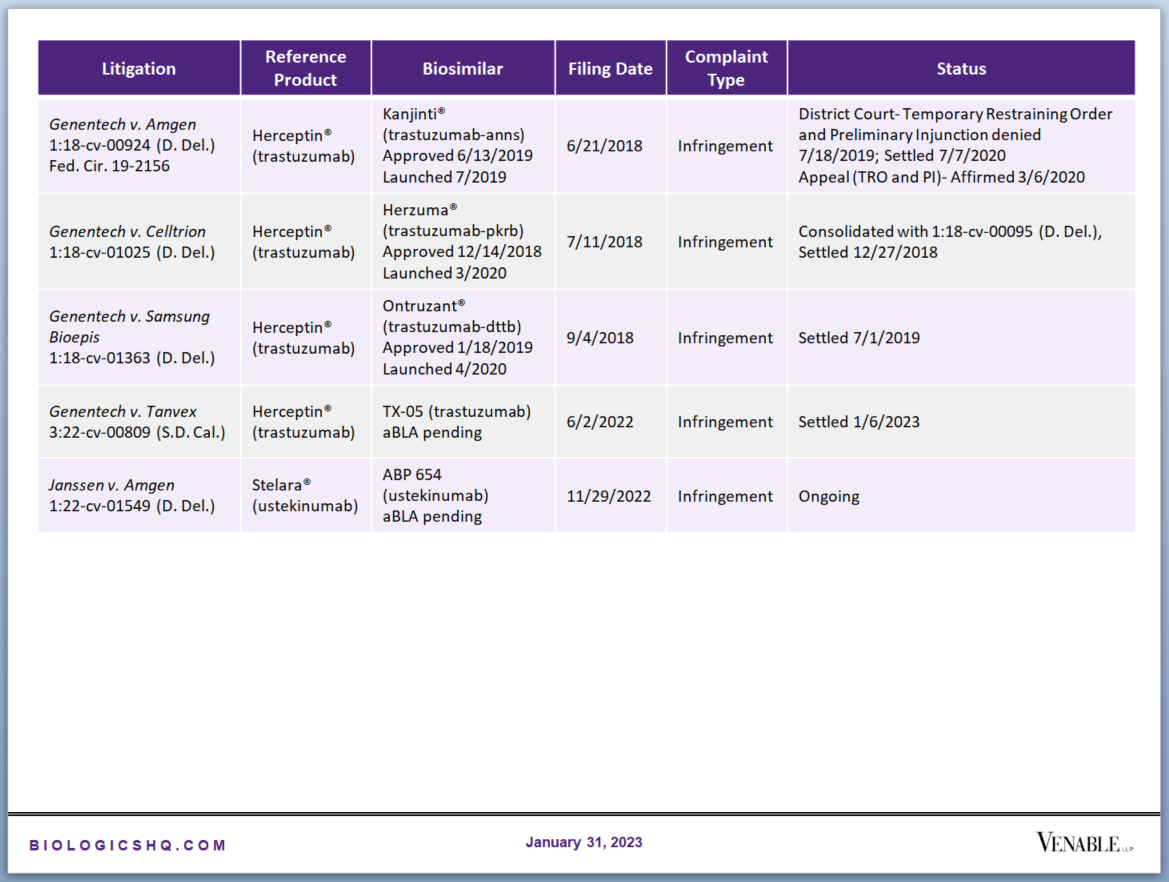Select Herceptin cell in Genentech v. Tanvex row
Image resolution: width=1169 pixels, height=882 pixels.
pyautogui.click(x=306, y=421)
